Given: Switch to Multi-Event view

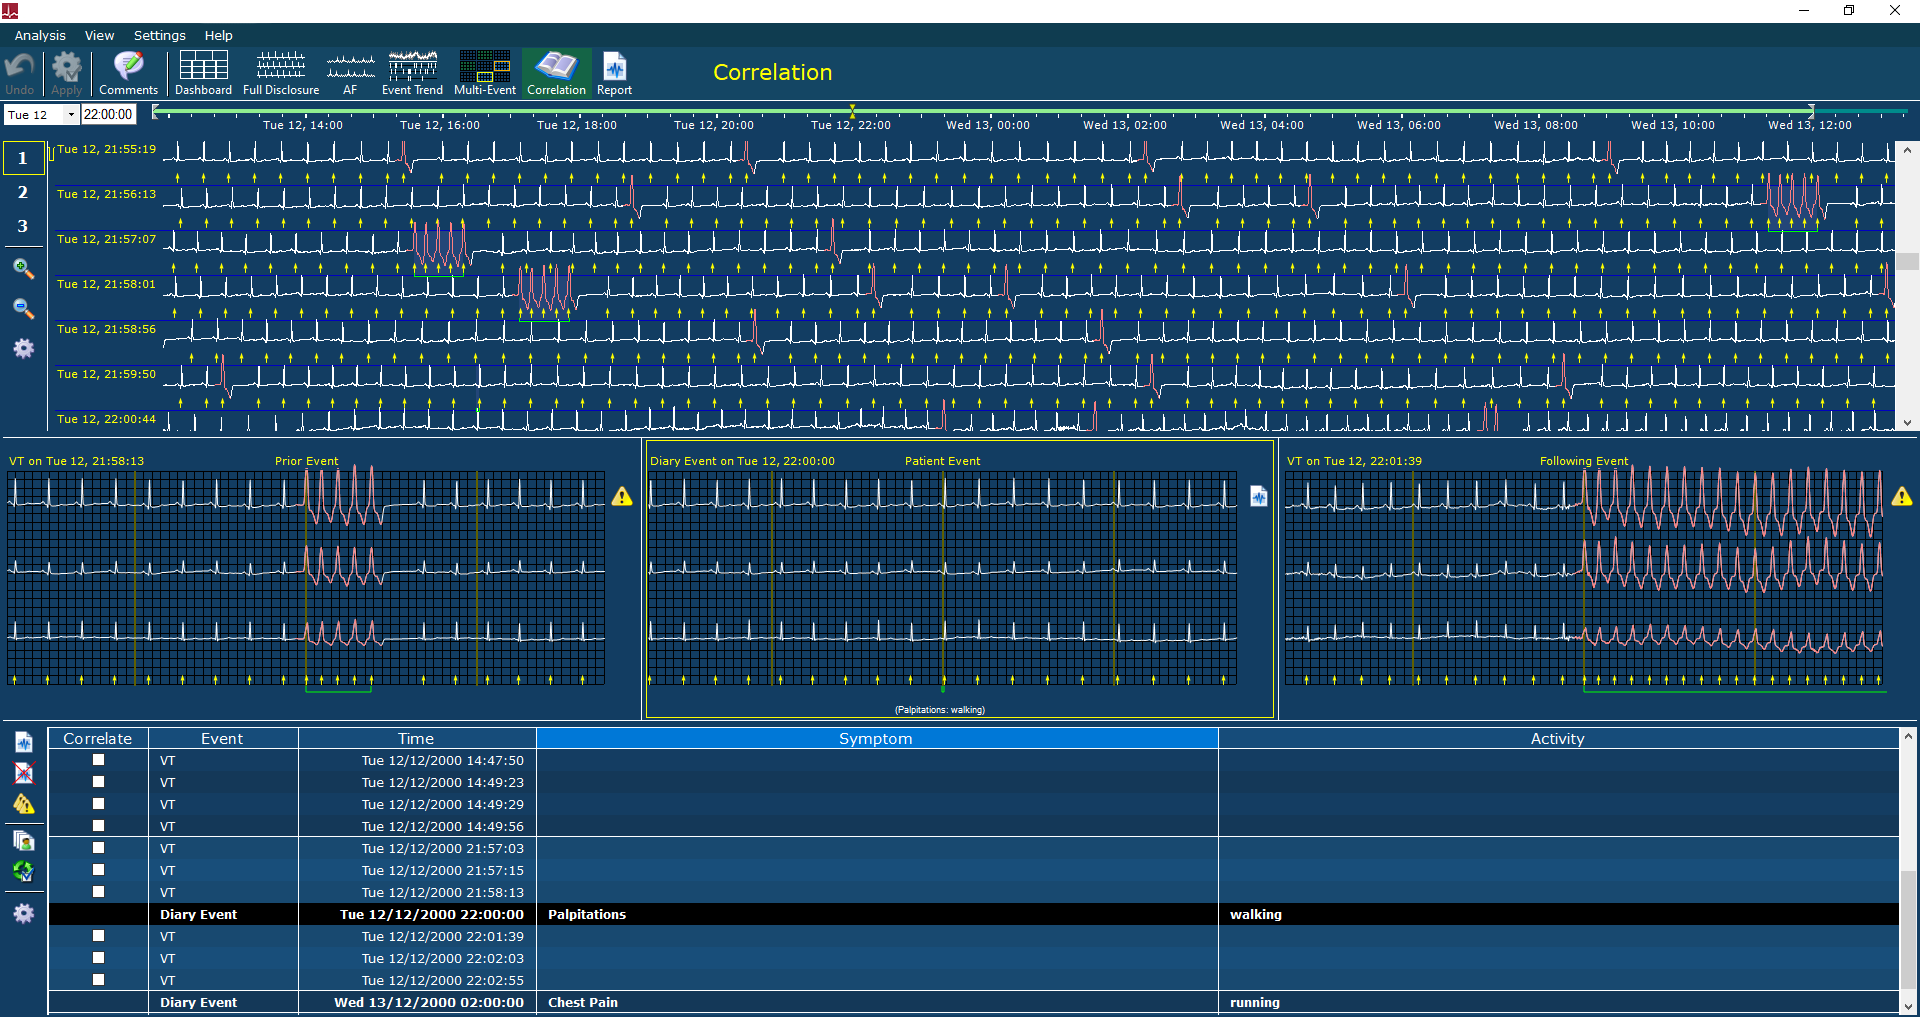Looking at the screenshot, I should point(485,73).
